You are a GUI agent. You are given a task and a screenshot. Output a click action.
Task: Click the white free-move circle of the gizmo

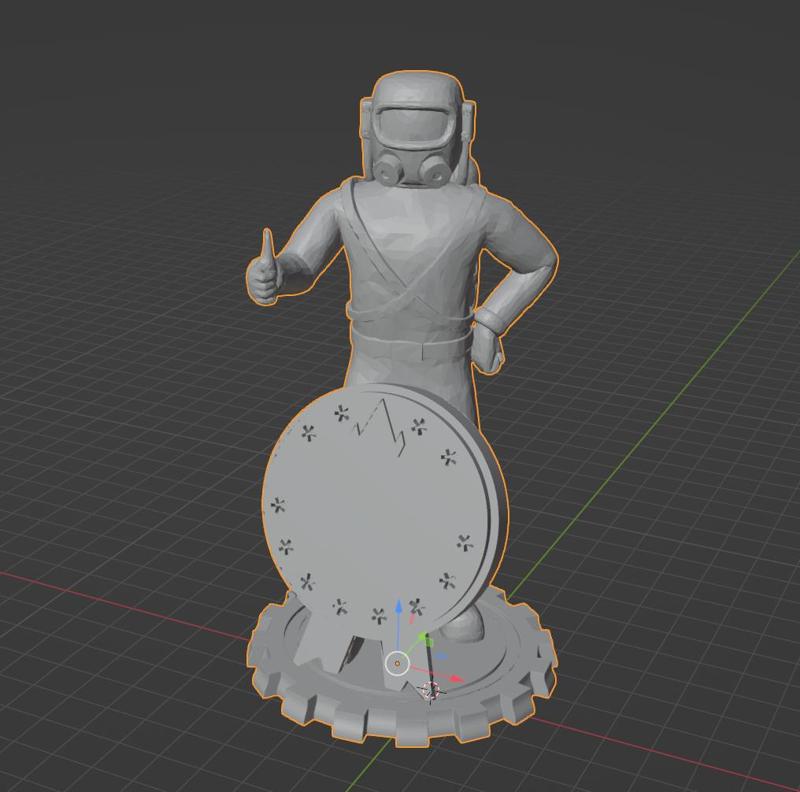click(397, 664)
